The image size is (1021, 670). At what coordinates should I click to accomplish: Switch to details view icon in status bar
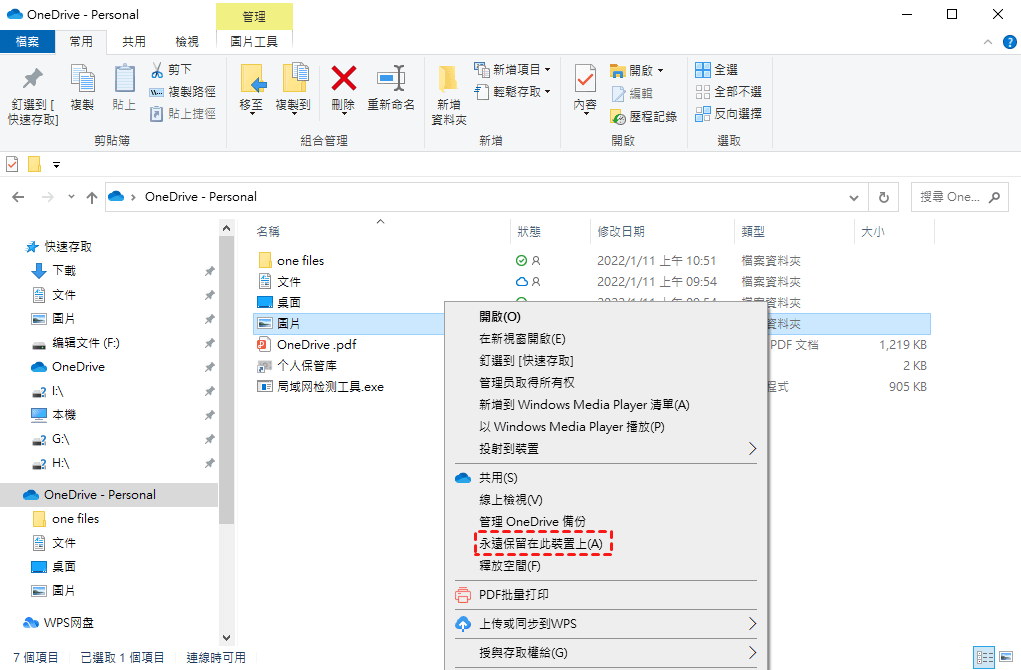(985, 657)
